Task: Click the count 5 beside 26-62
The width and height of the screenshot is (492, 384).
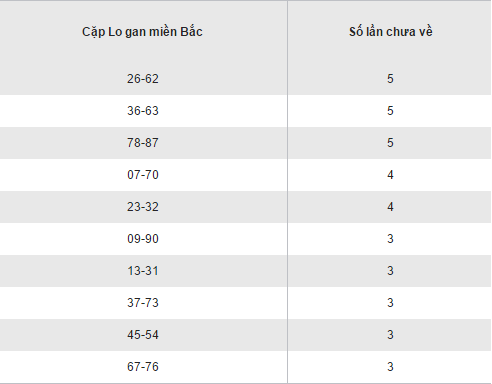Action: click(x=390, y=79)
